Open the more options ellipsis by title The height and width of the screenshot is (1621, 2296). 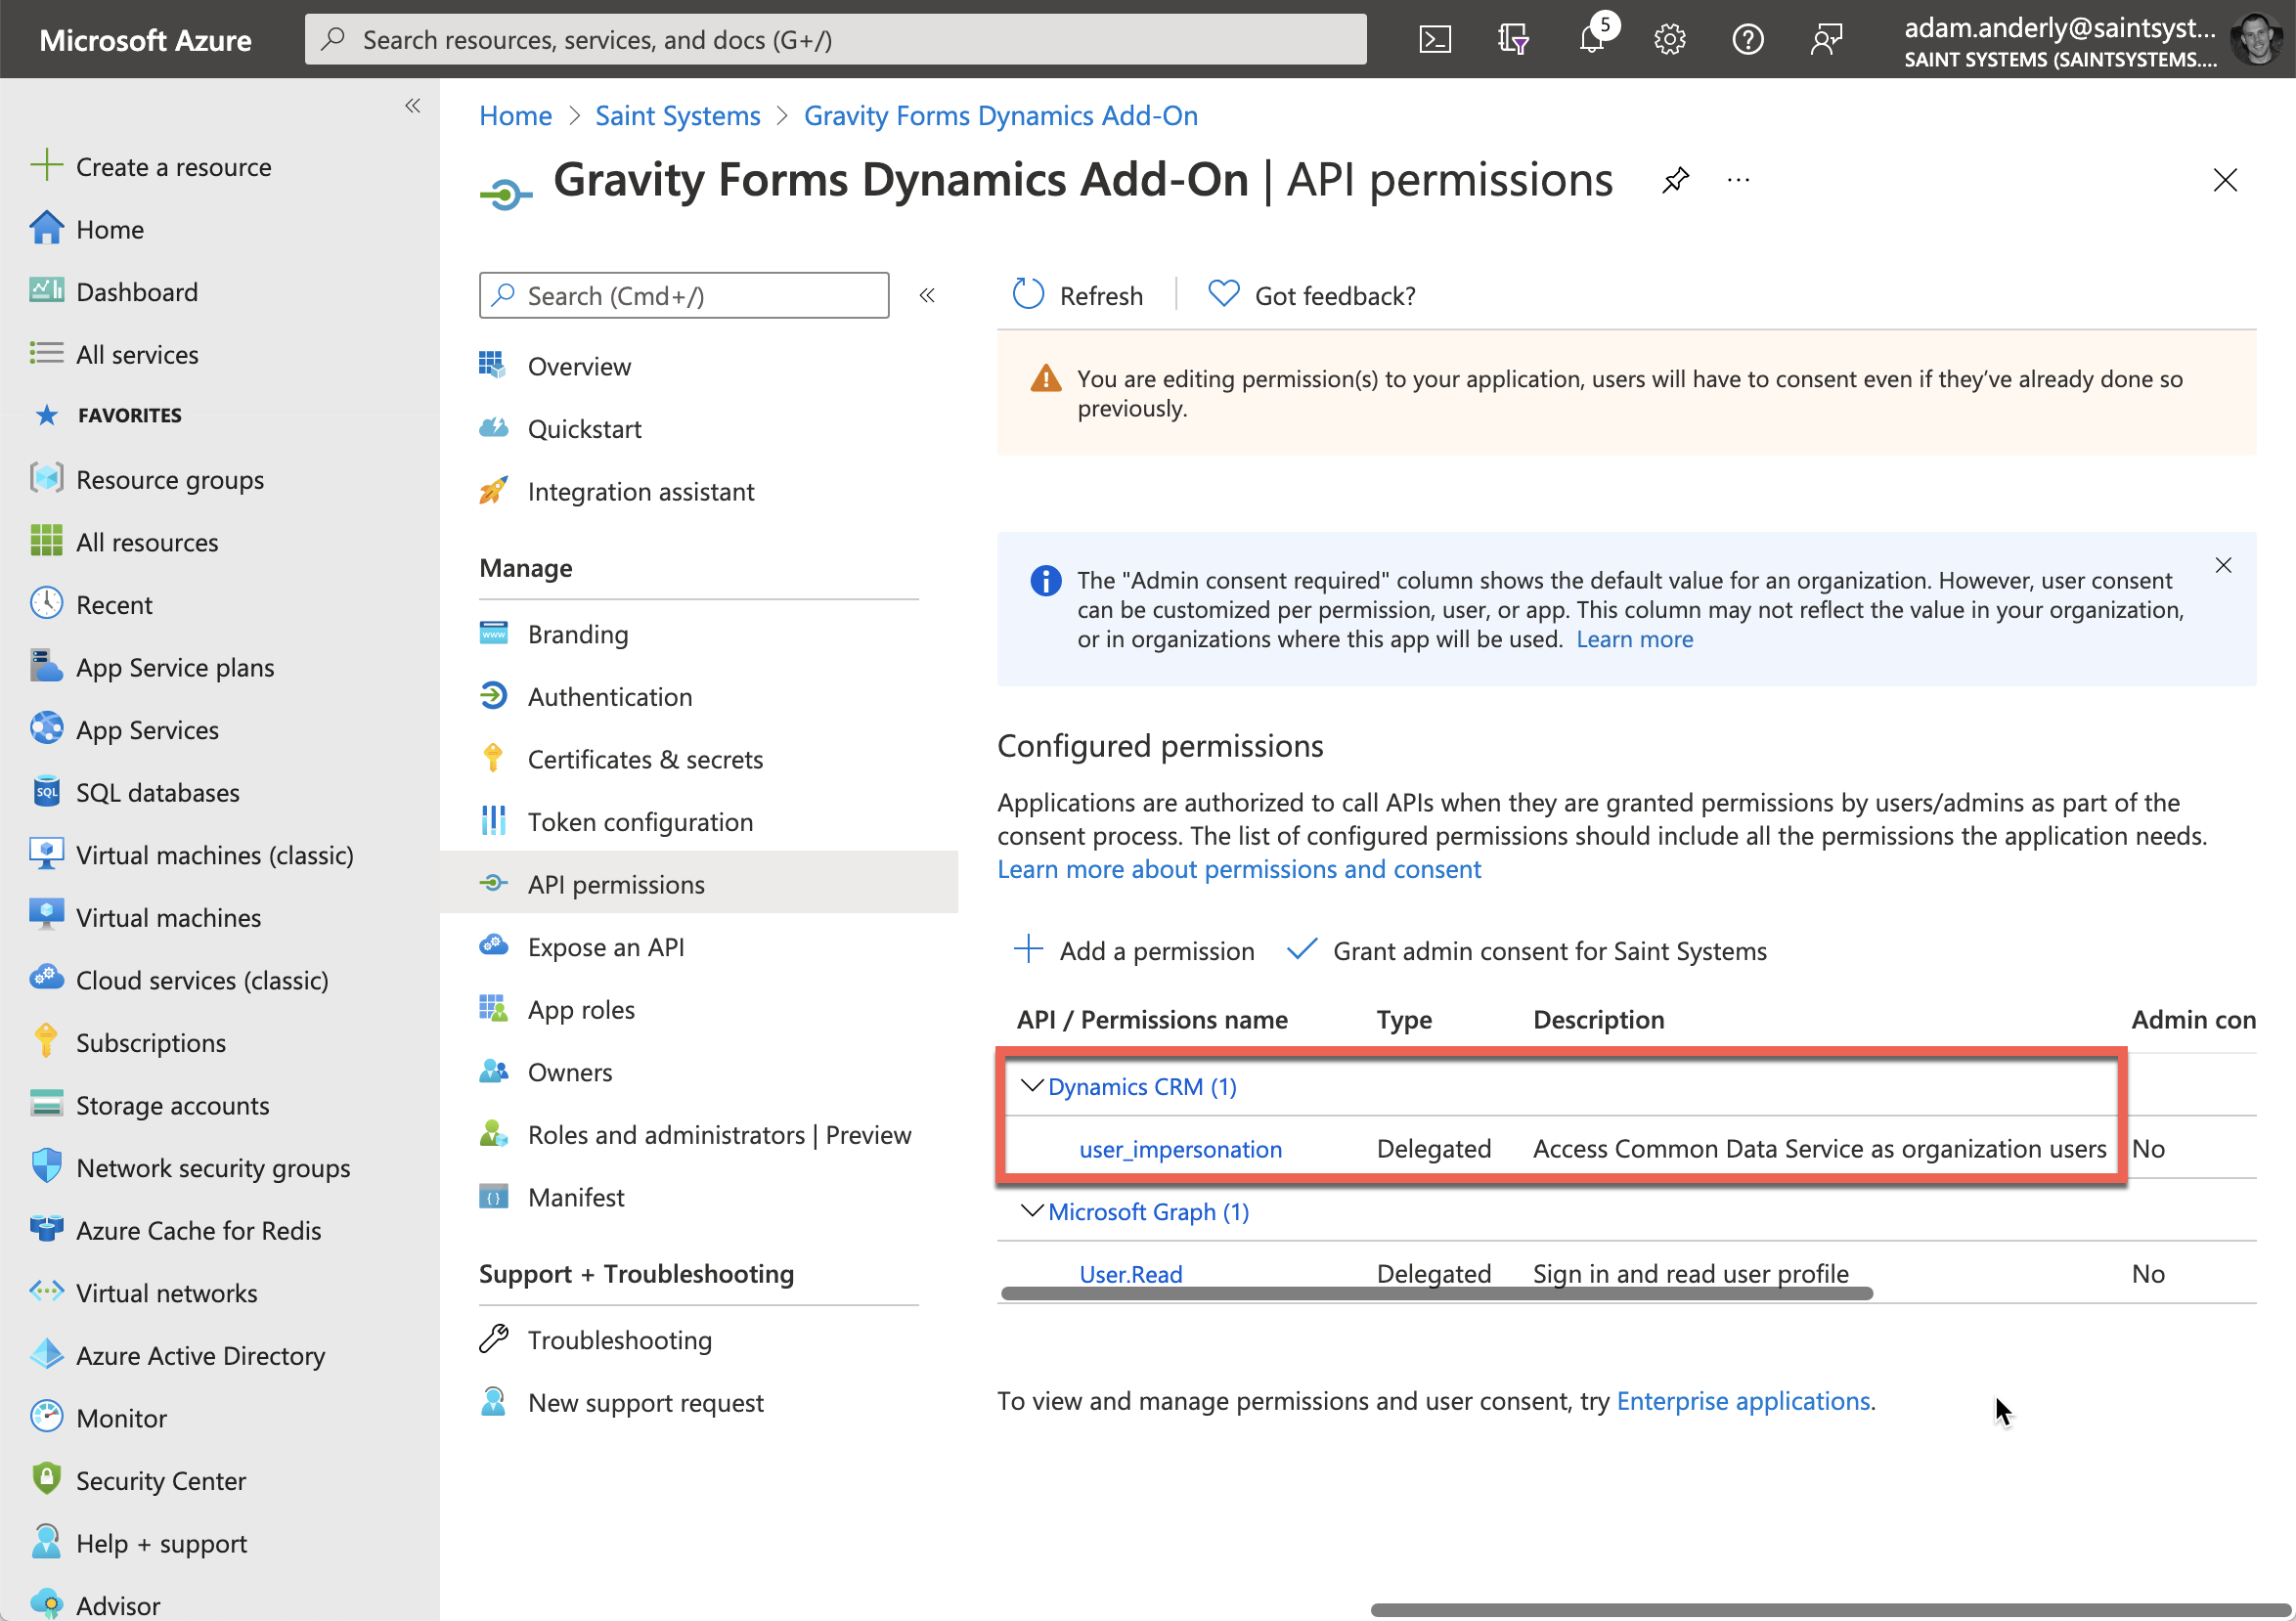coord(1738,180)
